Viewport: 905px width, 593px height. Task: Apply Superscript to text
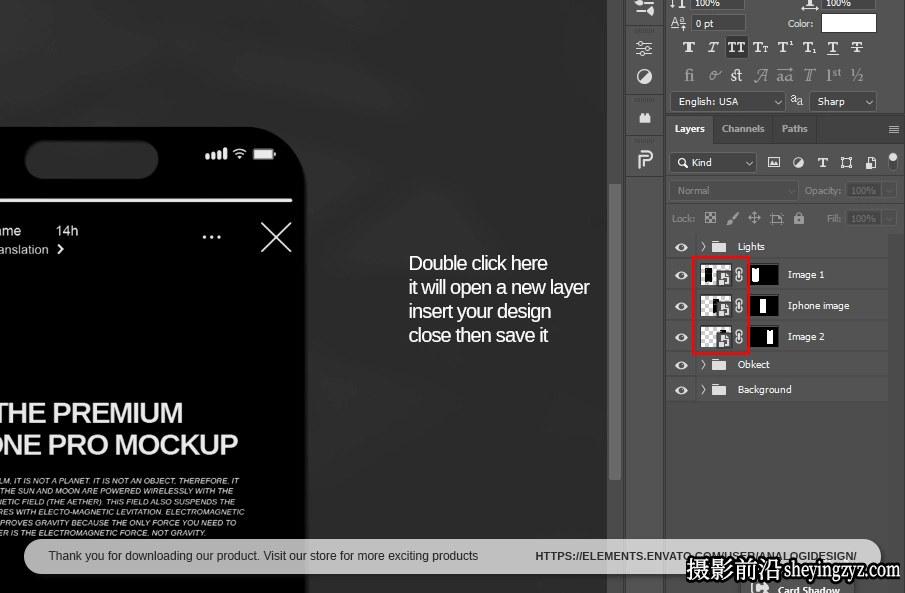click(x=785, y=47)
